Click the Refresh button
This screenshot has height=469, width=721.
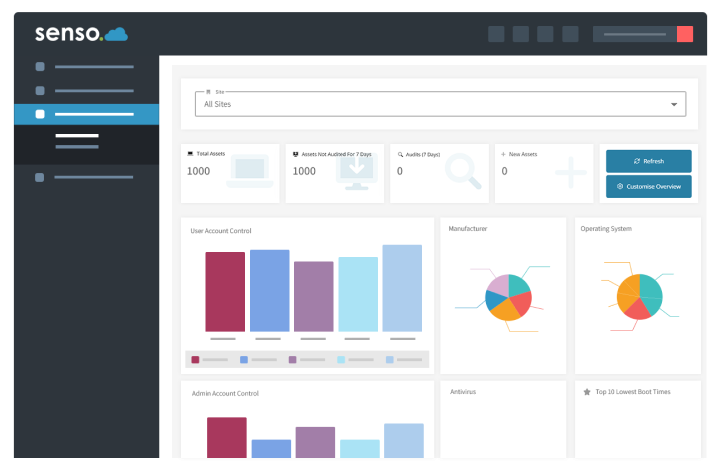pyautogui.click(x=648, y=161)
